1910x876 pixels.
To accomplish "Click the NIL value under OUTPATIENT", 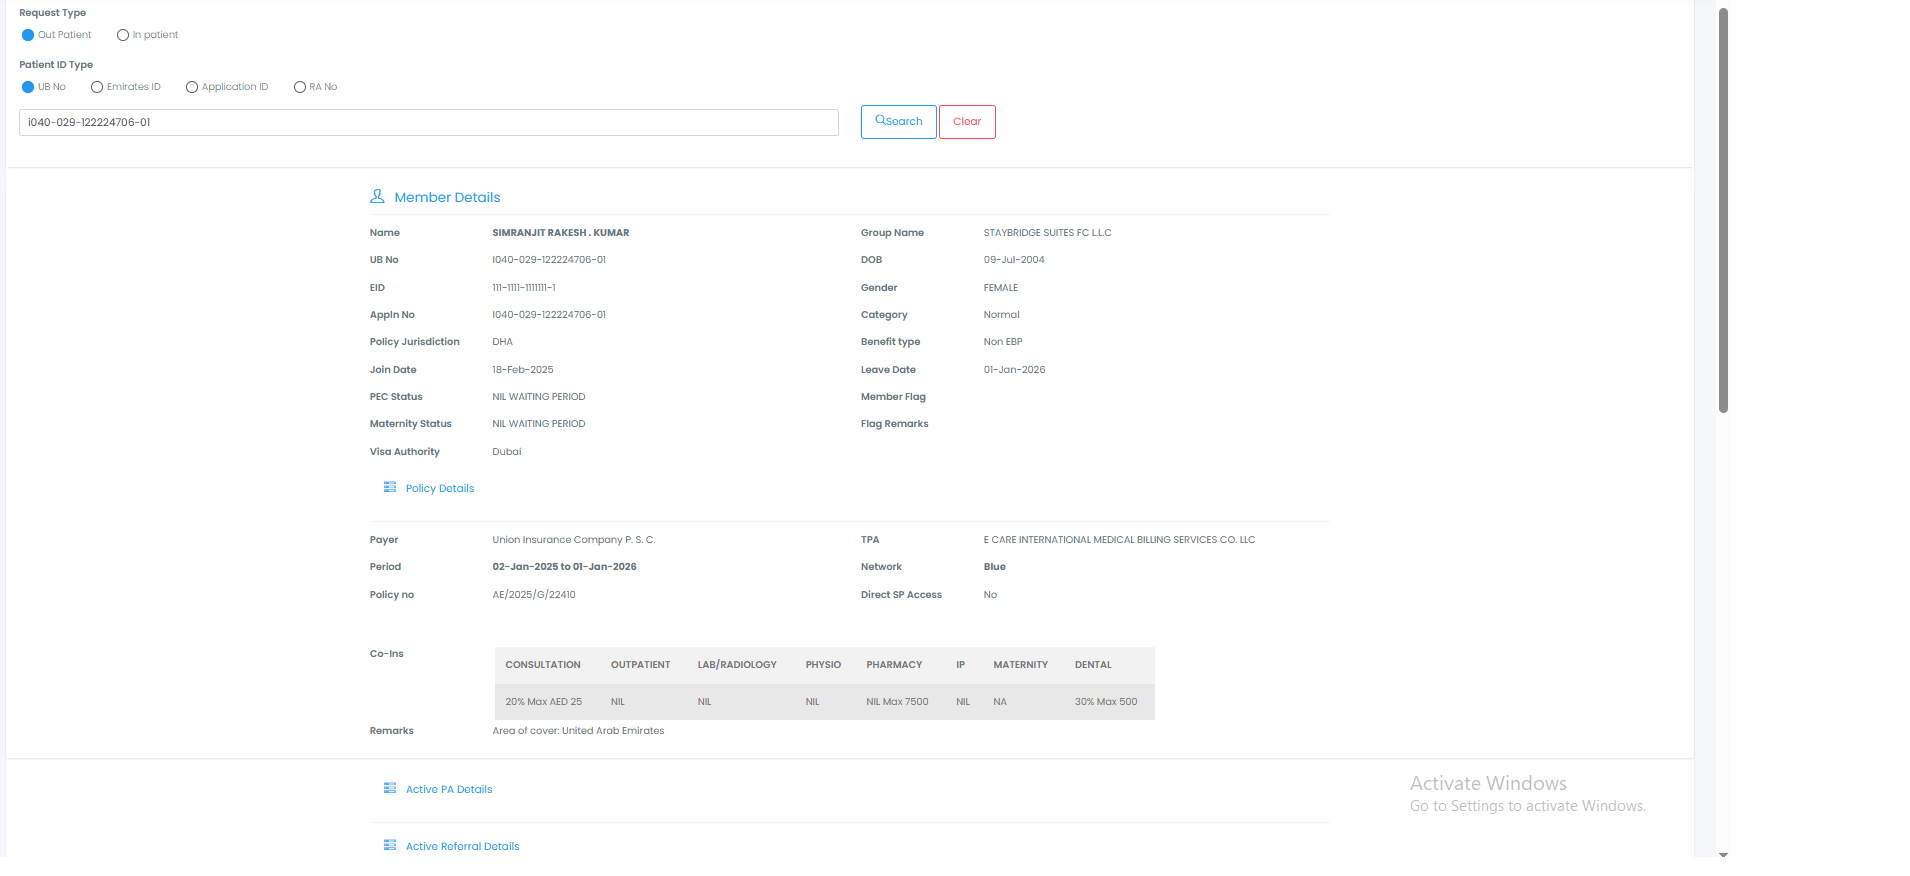I will (x=618, y=702).
